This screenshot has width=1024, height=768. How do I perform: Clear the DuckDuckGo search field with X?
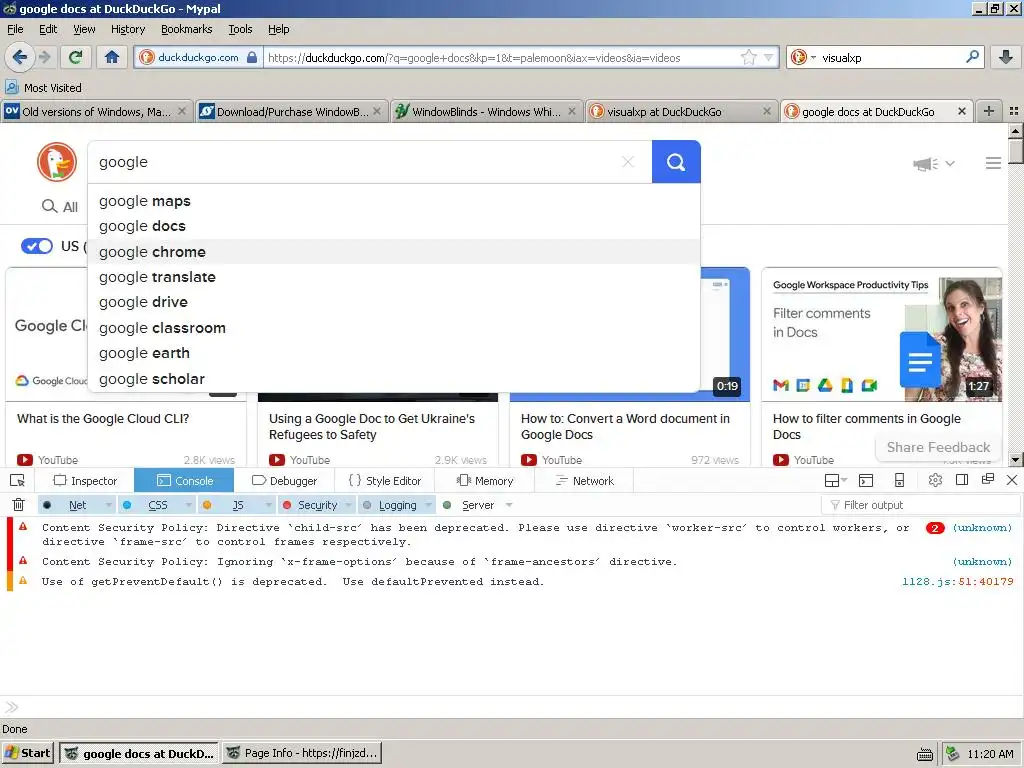(x=628, y=162)
